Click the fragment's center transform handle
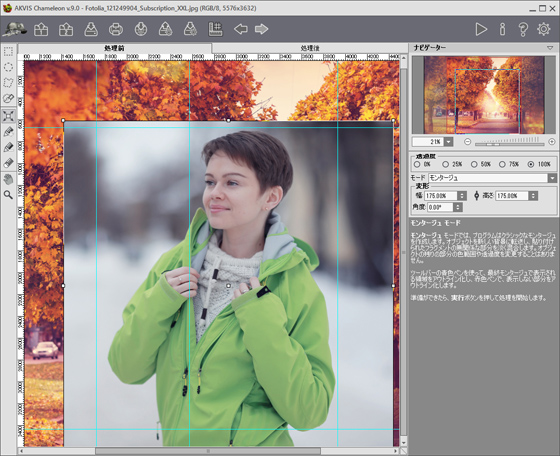Viewport: 560px width, 456px height. coord(229,286)
